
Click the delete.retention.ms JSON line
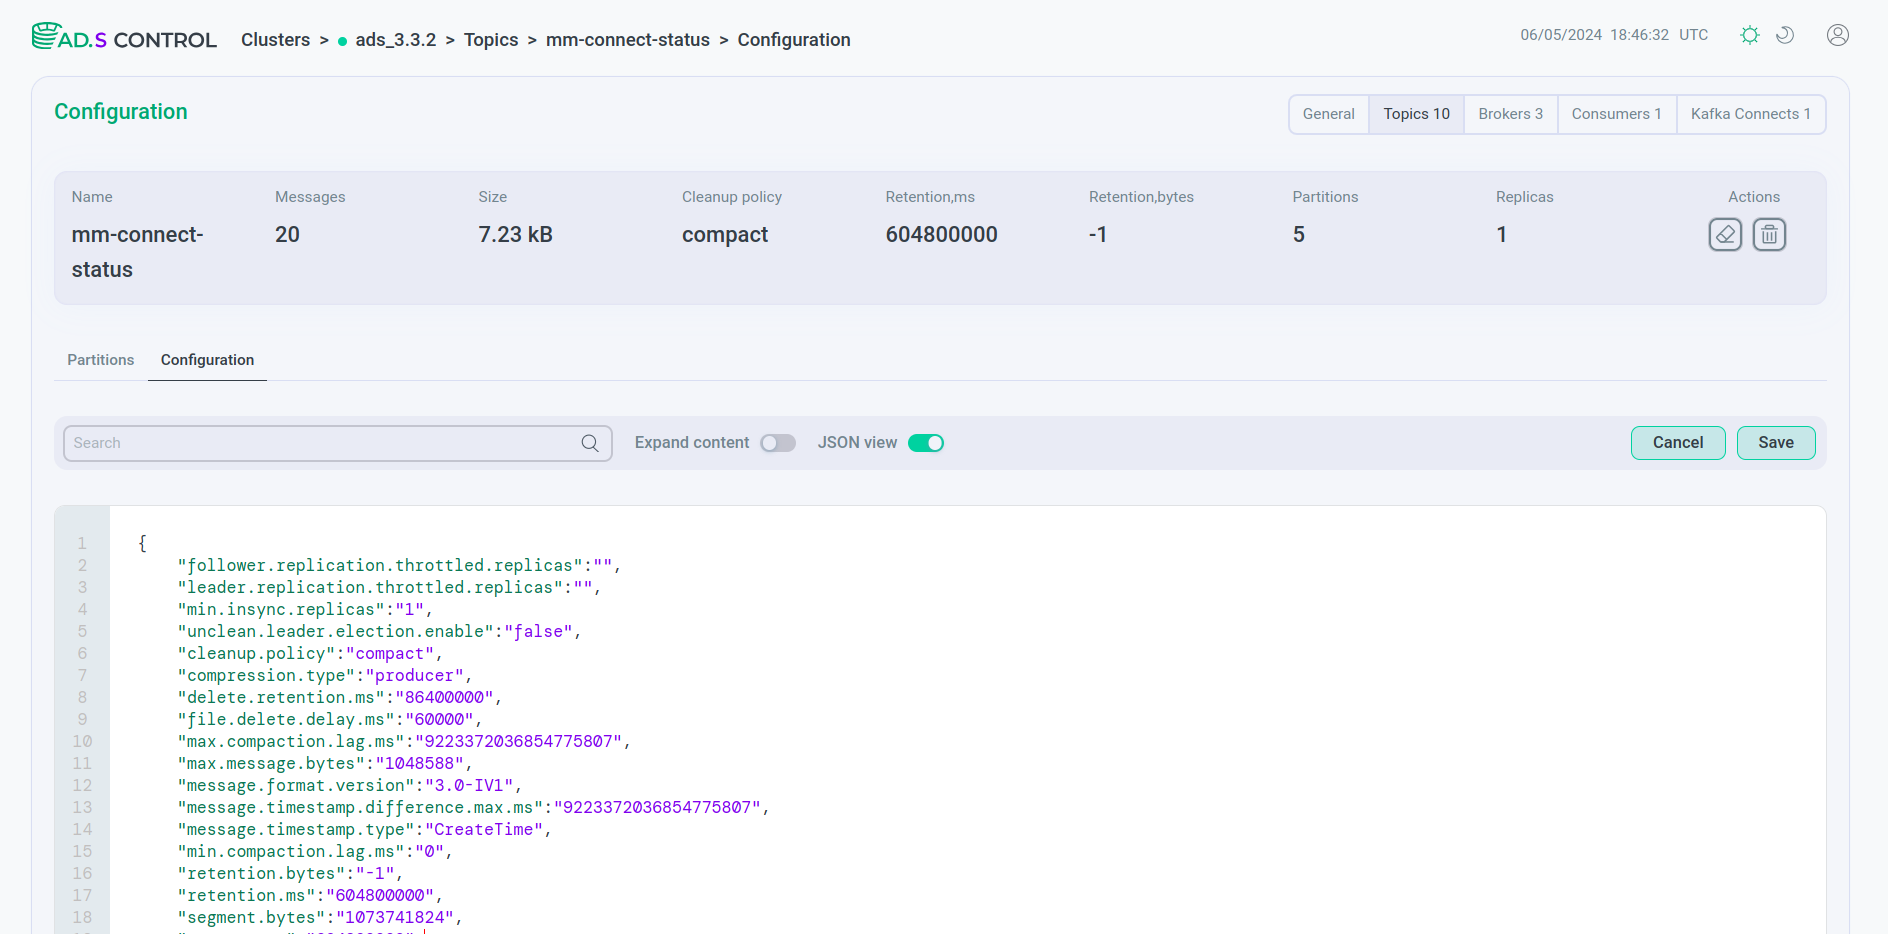tap(340, 697)
